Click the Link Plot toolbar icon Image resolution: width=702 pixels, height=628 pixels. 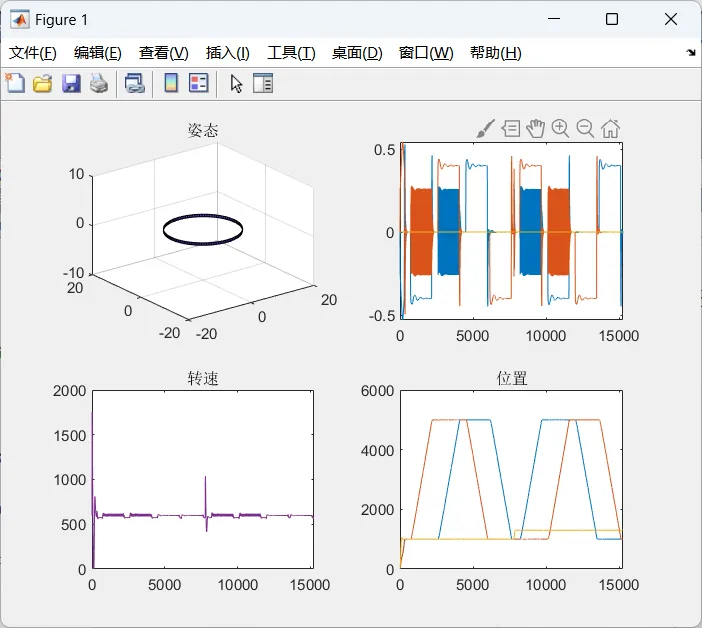135,84
